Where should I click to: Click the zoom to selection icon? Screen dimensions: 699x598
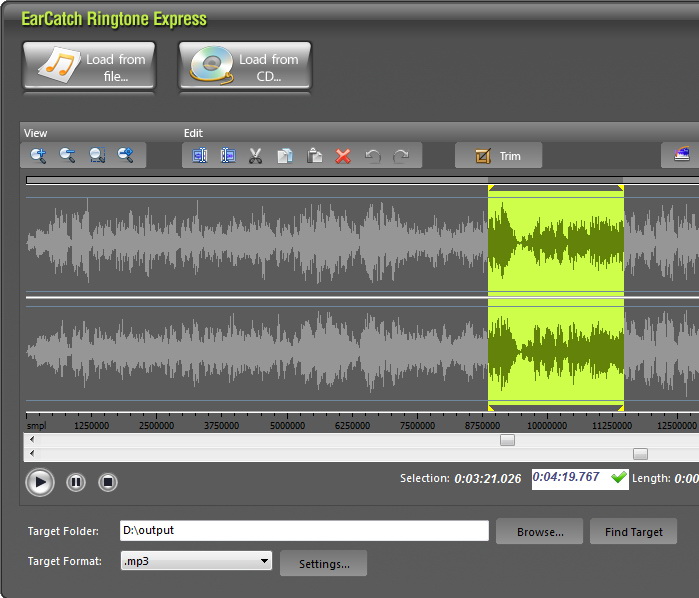[x=97, y=155]
